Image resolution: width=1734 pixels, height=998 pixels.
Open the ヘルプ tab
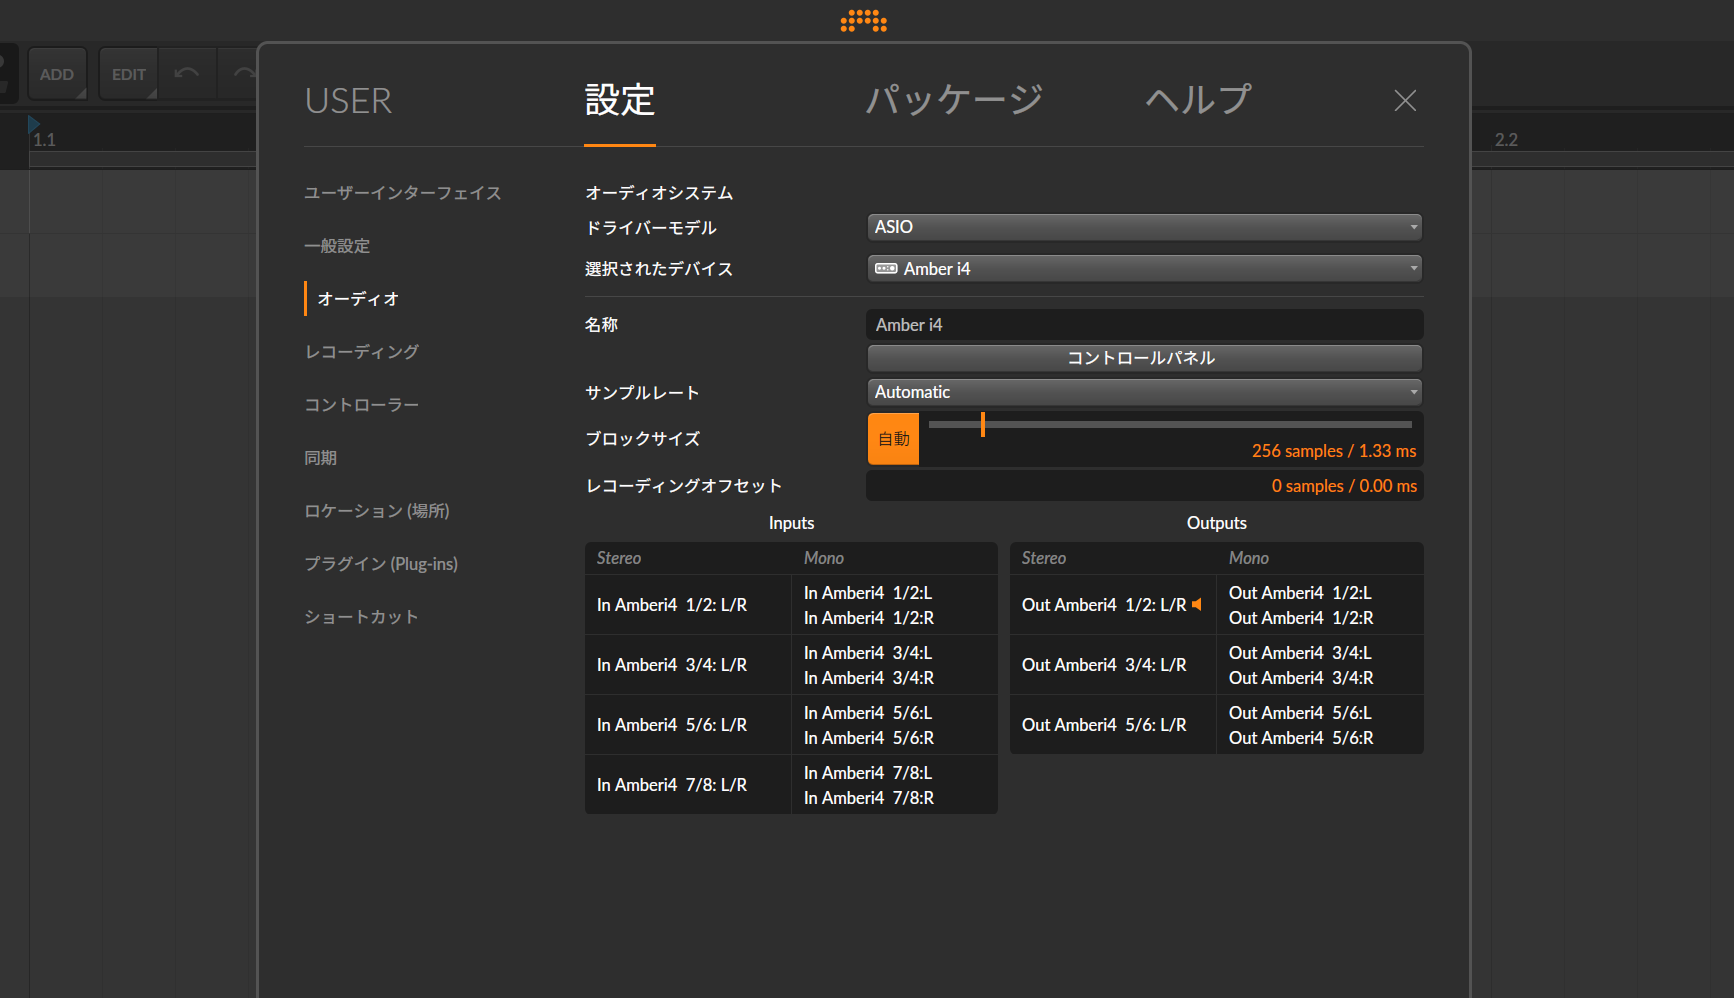point(1199,100)
